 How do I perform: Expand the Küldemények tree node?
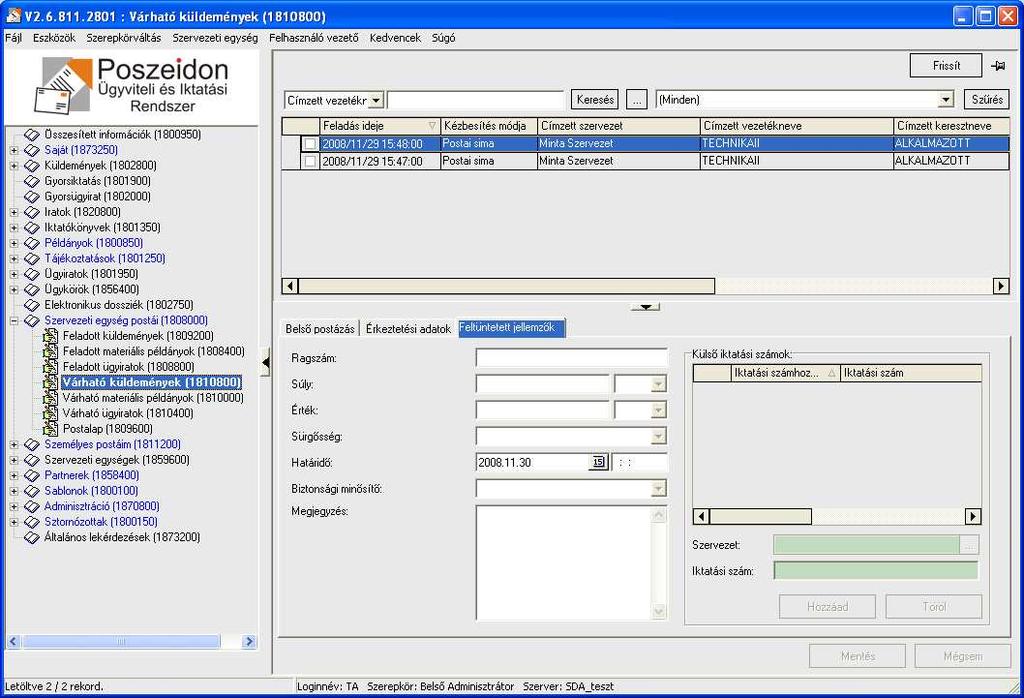tap(14, 166)
